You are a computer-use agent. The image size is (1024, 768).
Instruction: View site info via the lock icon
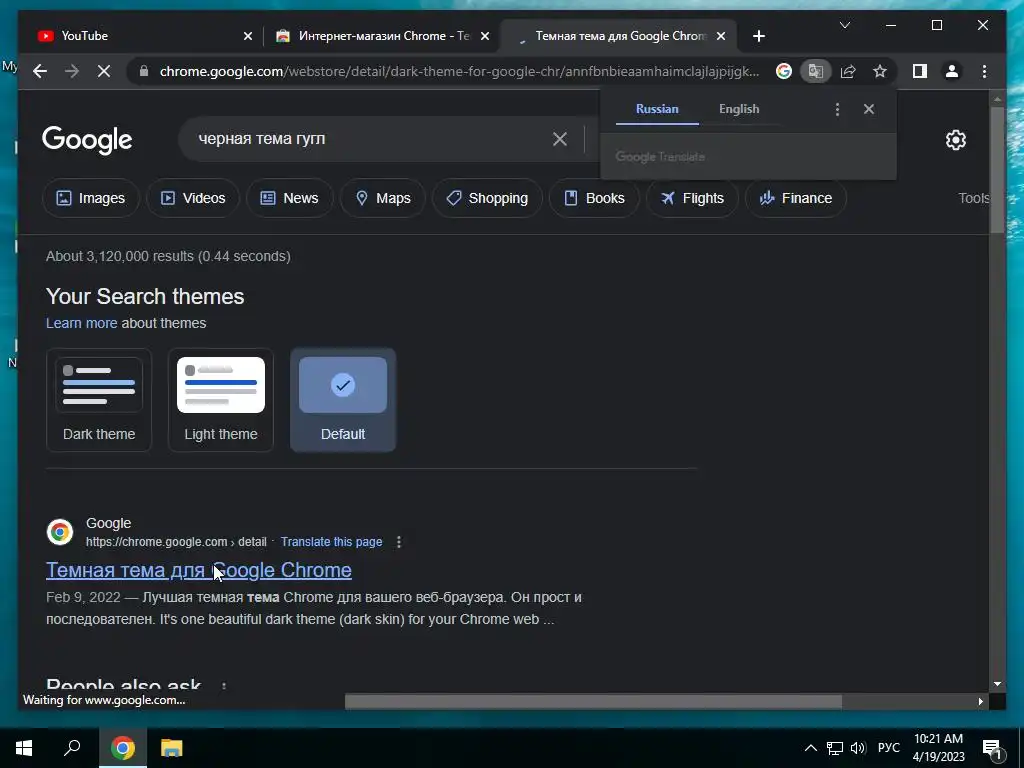point(144,71)
